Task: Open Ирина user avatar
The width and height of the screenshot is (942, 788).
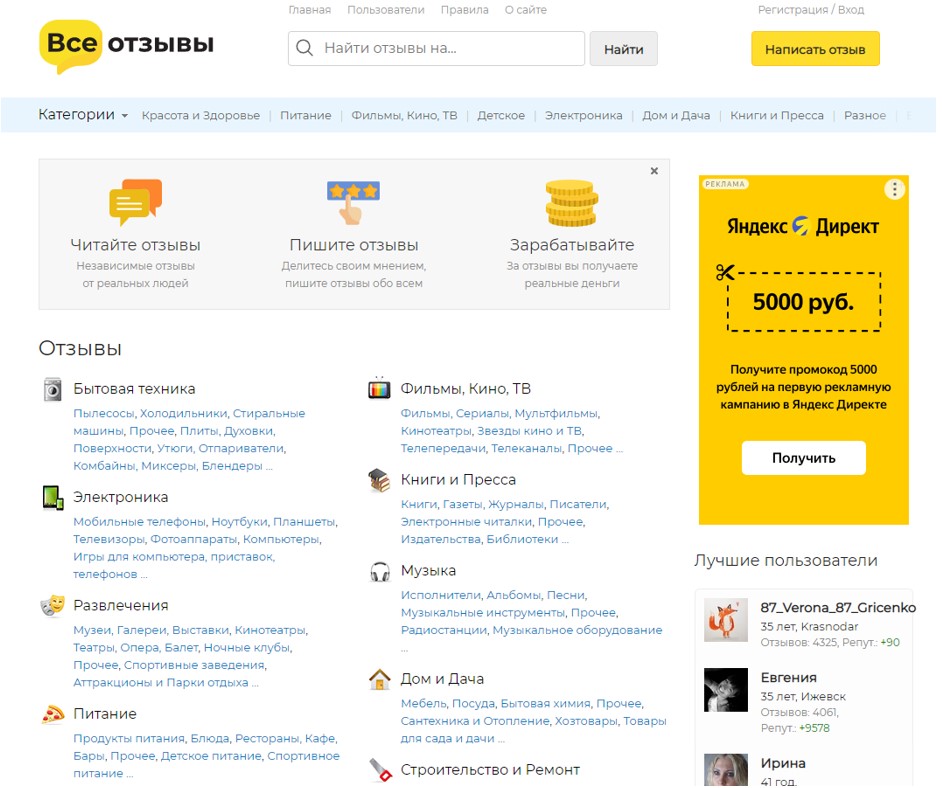Action: click(x=726, y=770)
